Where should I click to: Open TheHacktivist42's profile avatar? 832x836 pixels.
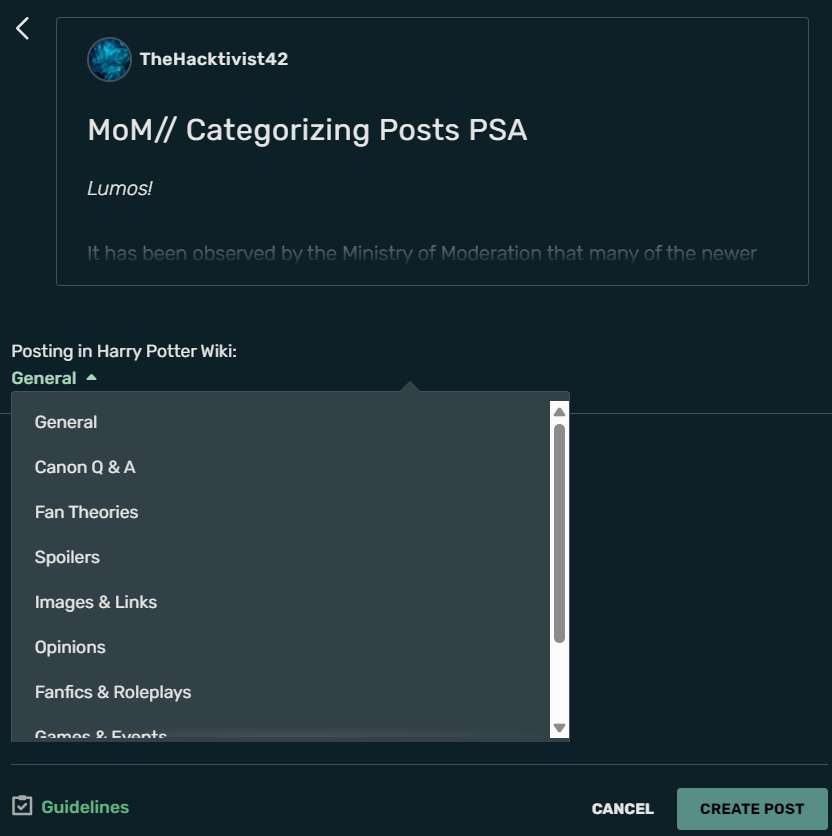click(x=109, y=59)
